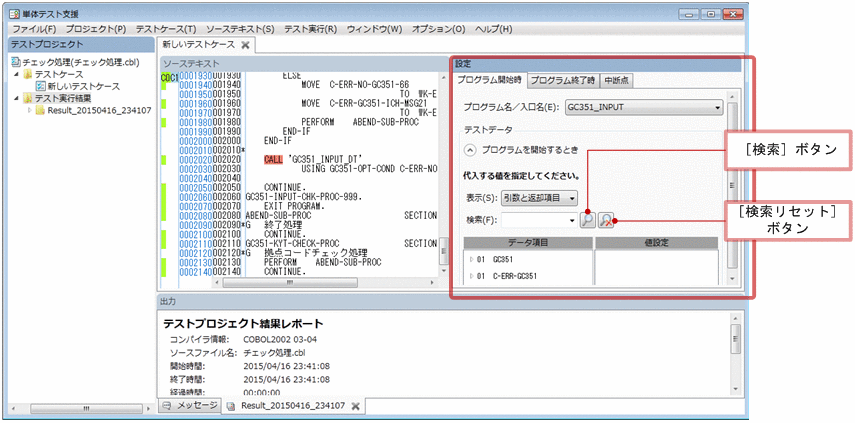Click the ABEND-SUB-PROC SECTION line at 002080
The width and height of the screenshot is (855, 423).
pos(341,216)
